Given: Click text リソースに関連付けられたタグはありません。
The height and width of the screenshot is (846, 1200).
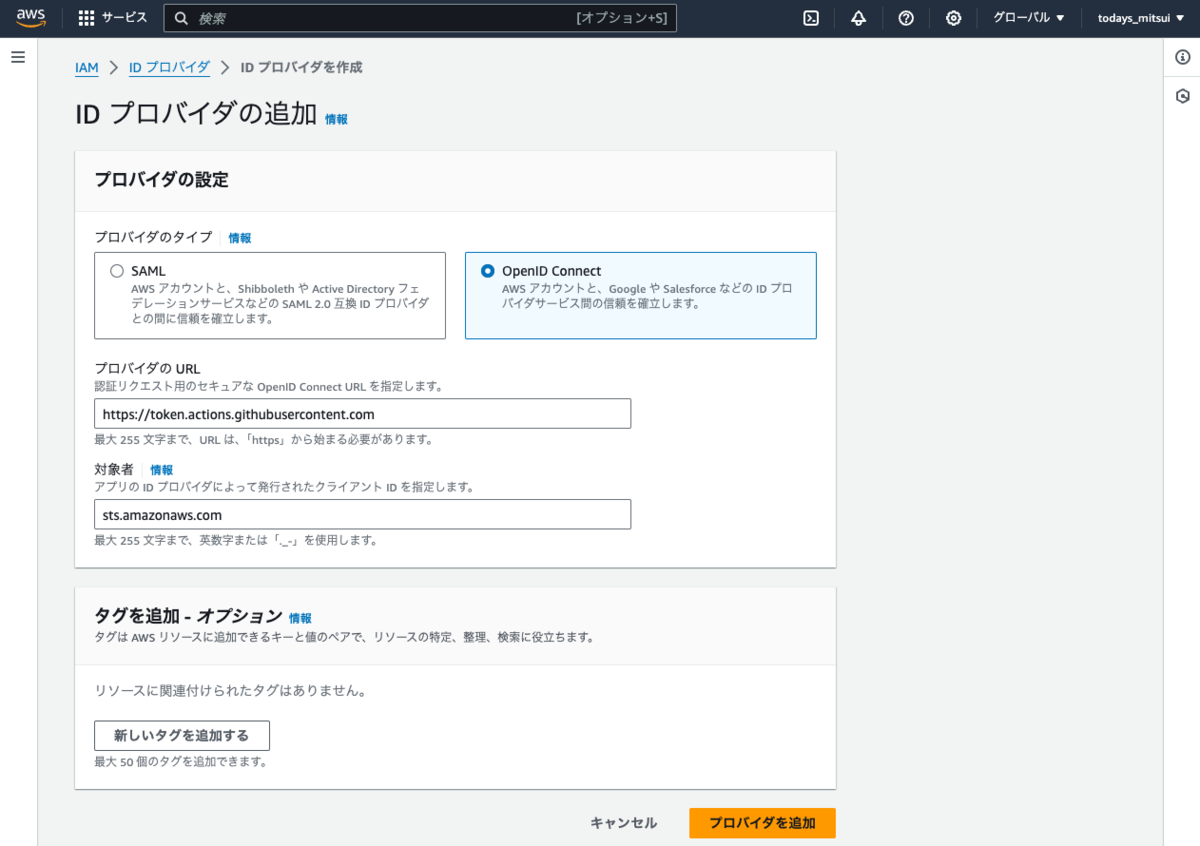Looking at the screenshot, I should (x=230, y=690).
